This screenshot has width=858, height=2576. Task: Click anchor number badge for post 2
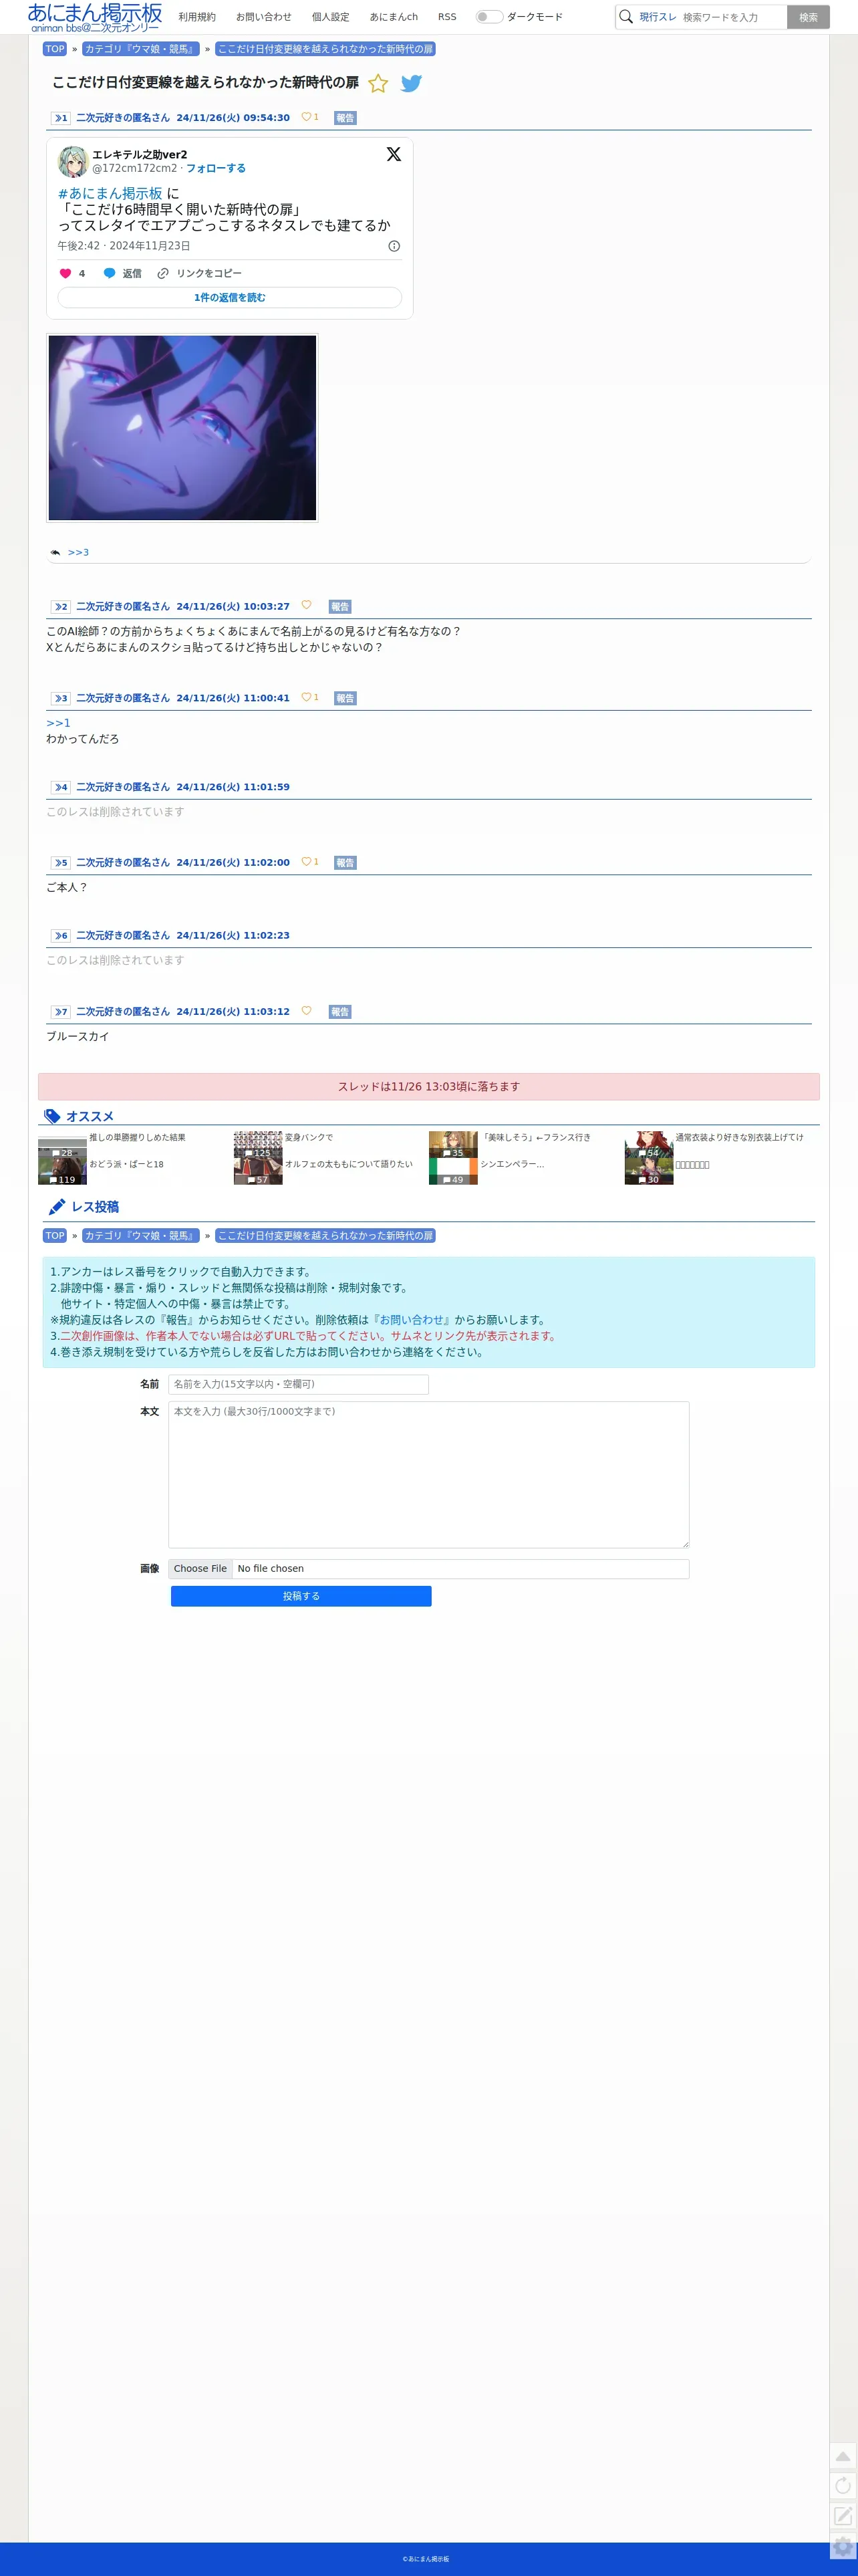(x=61, y=607)
